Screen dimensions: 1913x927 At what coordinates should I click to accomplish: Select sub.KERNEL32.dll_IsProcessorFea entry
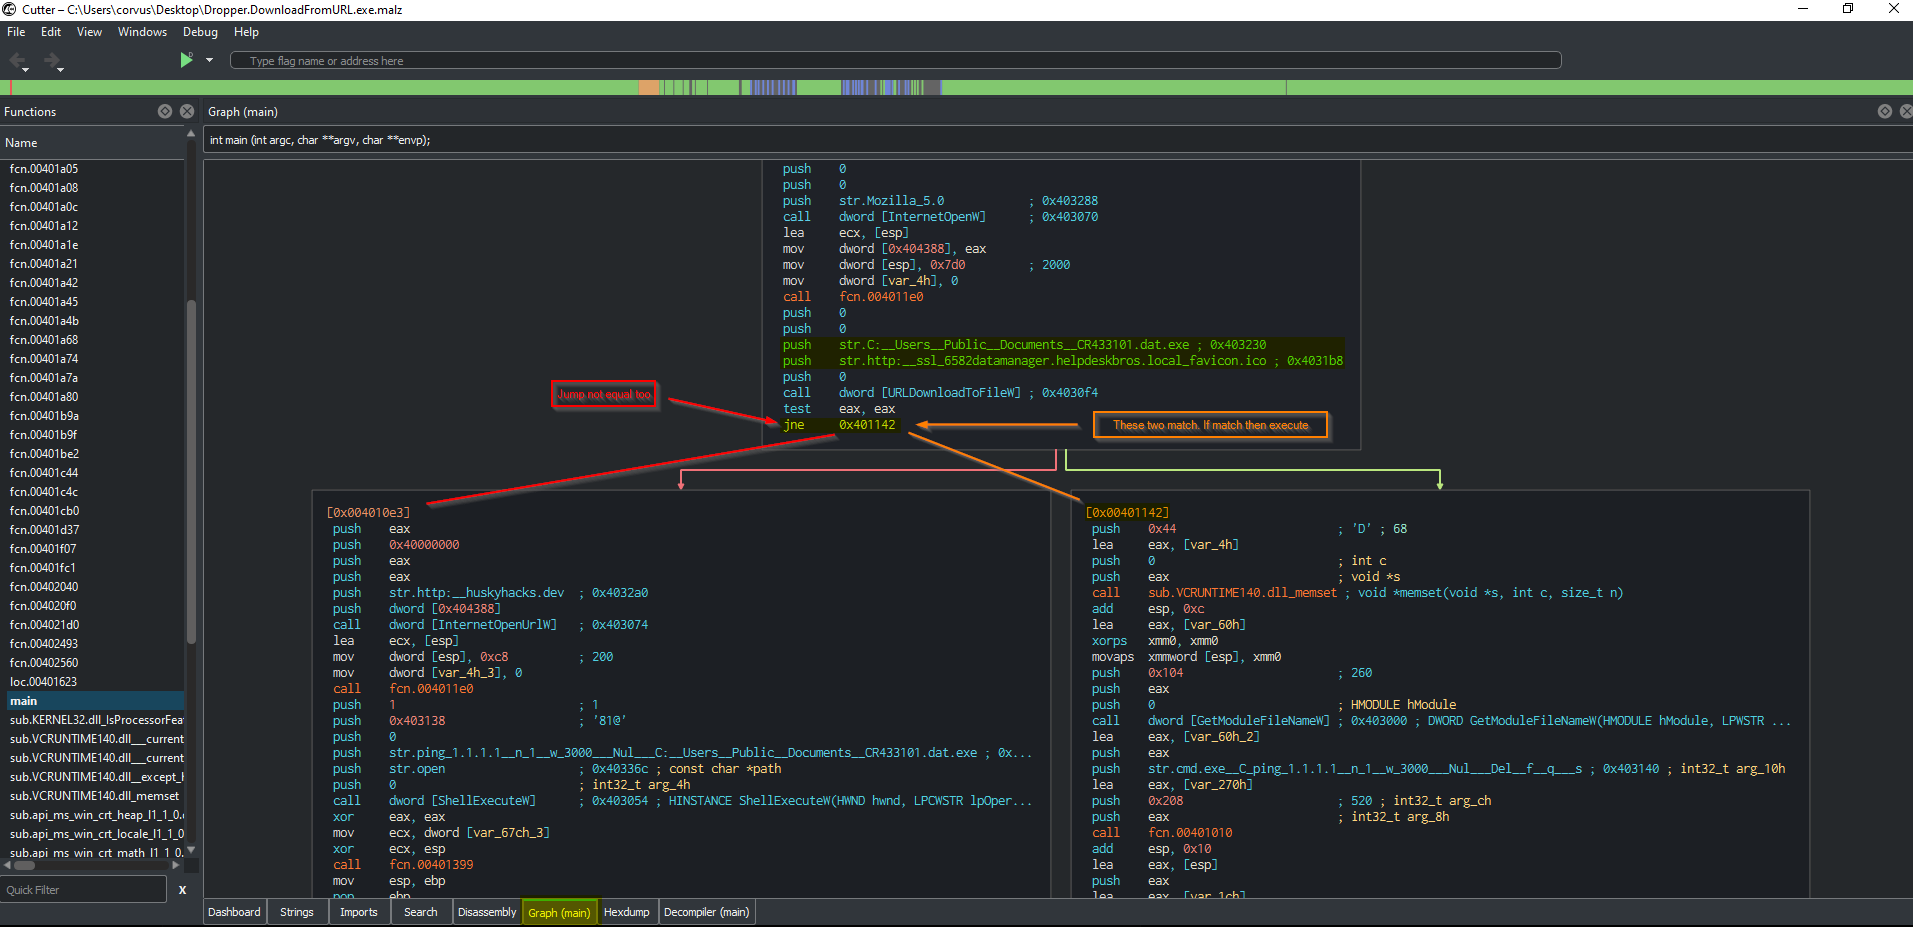point(95,720)
